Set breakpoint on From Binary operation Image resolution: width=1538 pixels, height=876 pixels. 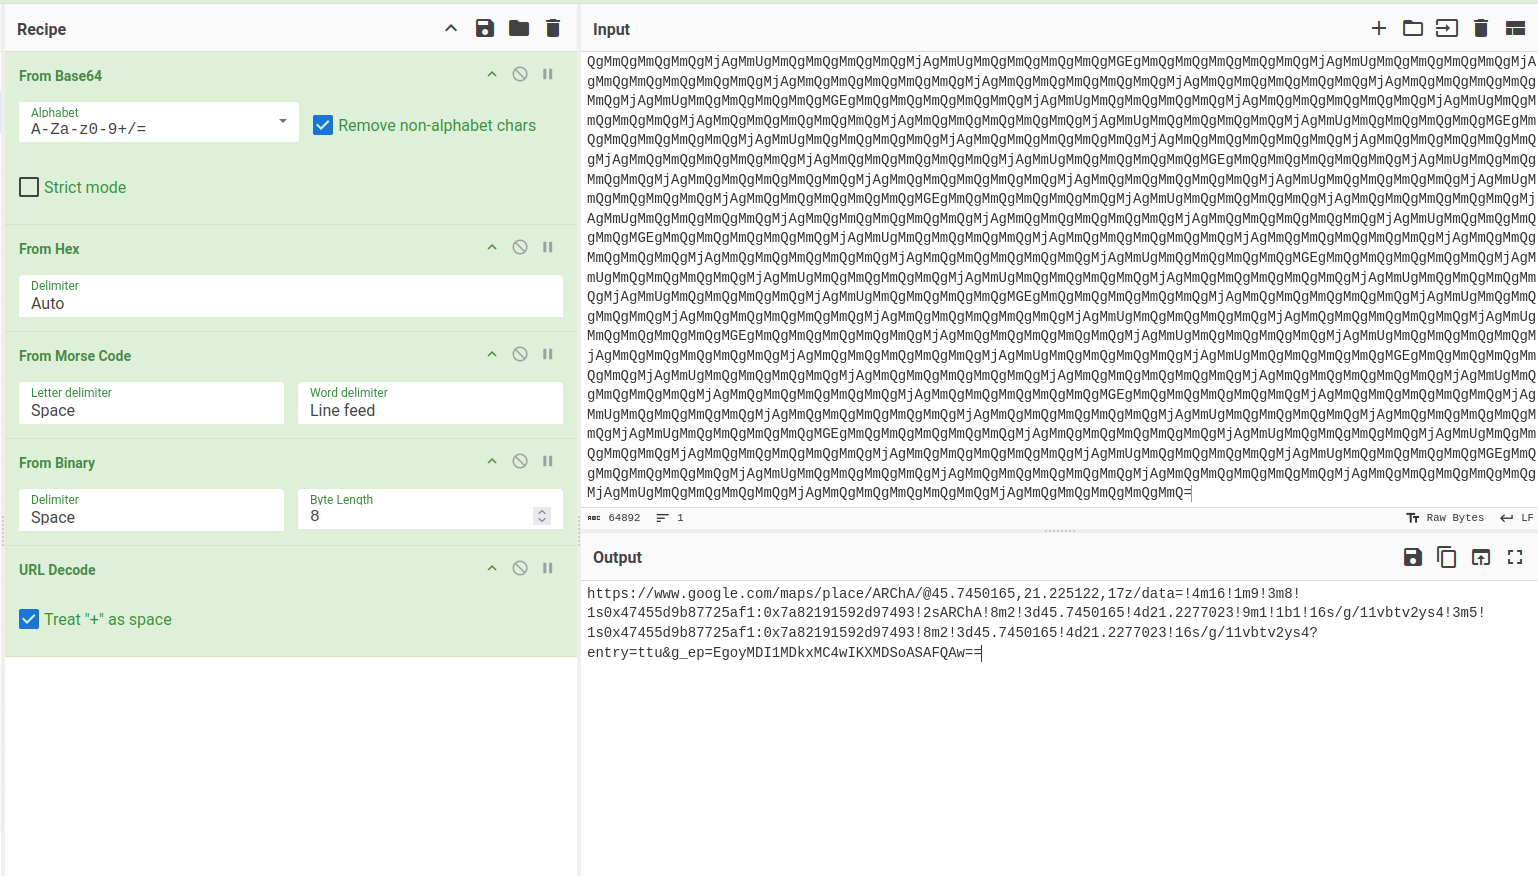pos(548,461)
